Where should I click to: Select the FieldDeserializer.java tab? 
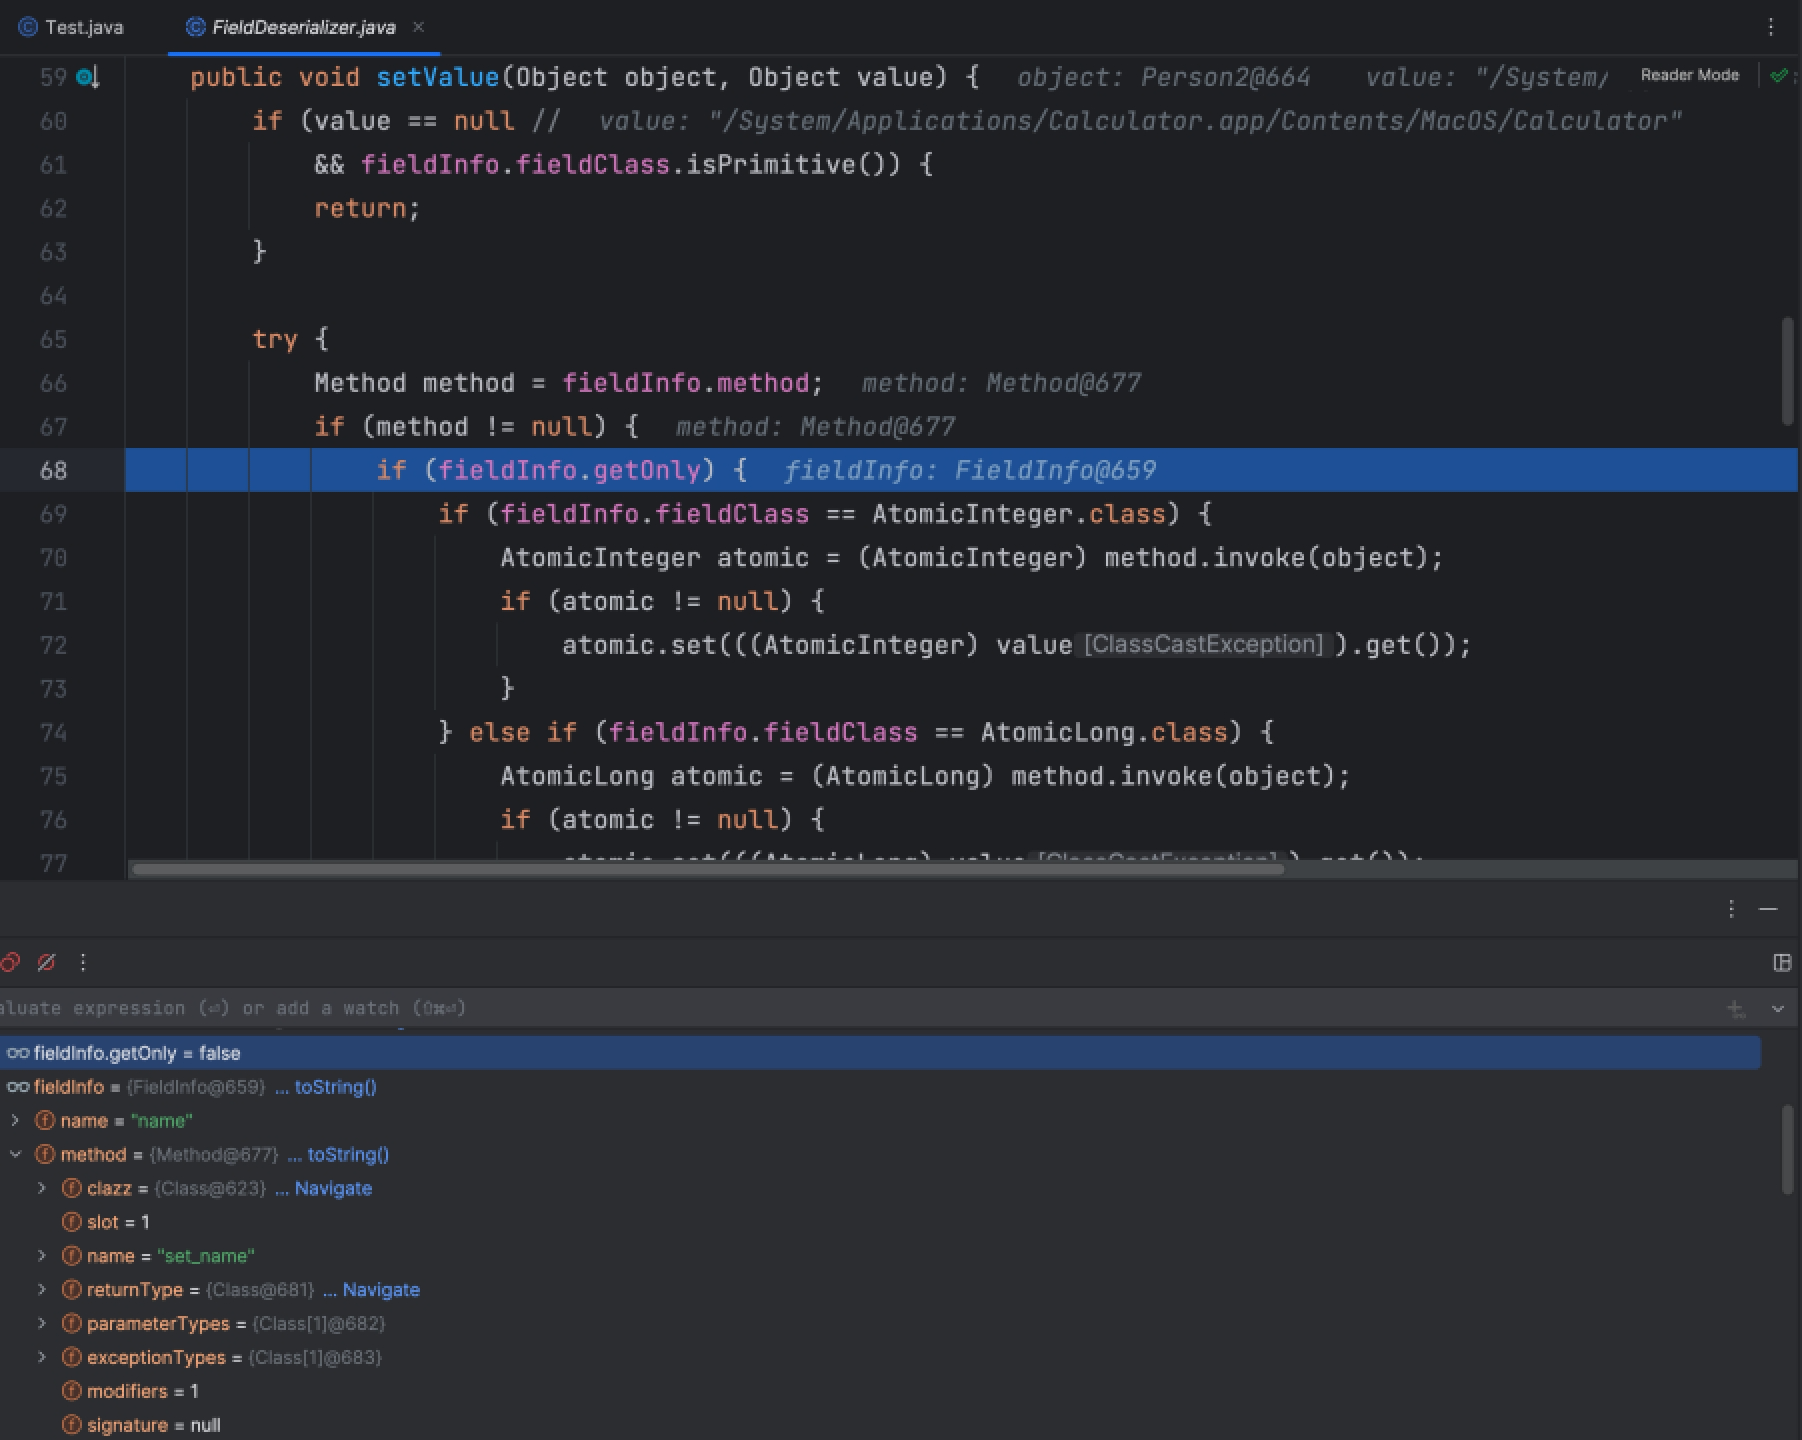point(303,27)
